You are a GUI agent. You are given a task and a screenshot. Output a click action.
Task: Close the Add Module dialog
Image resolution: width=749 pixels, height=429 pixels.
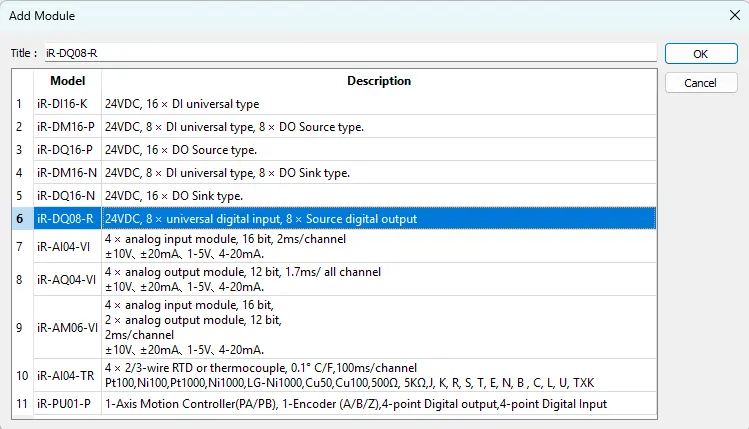coord(735,15)
